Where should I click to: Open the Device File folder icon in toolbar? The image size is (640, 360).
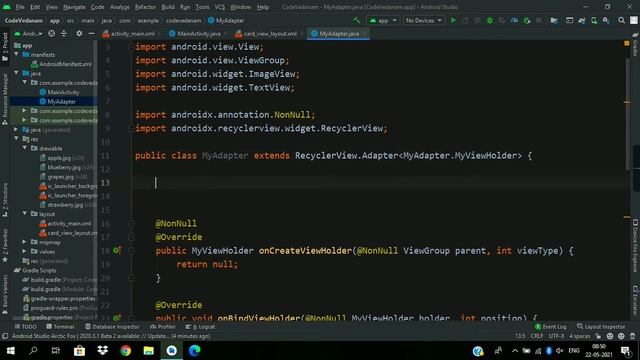coord(554,20)
